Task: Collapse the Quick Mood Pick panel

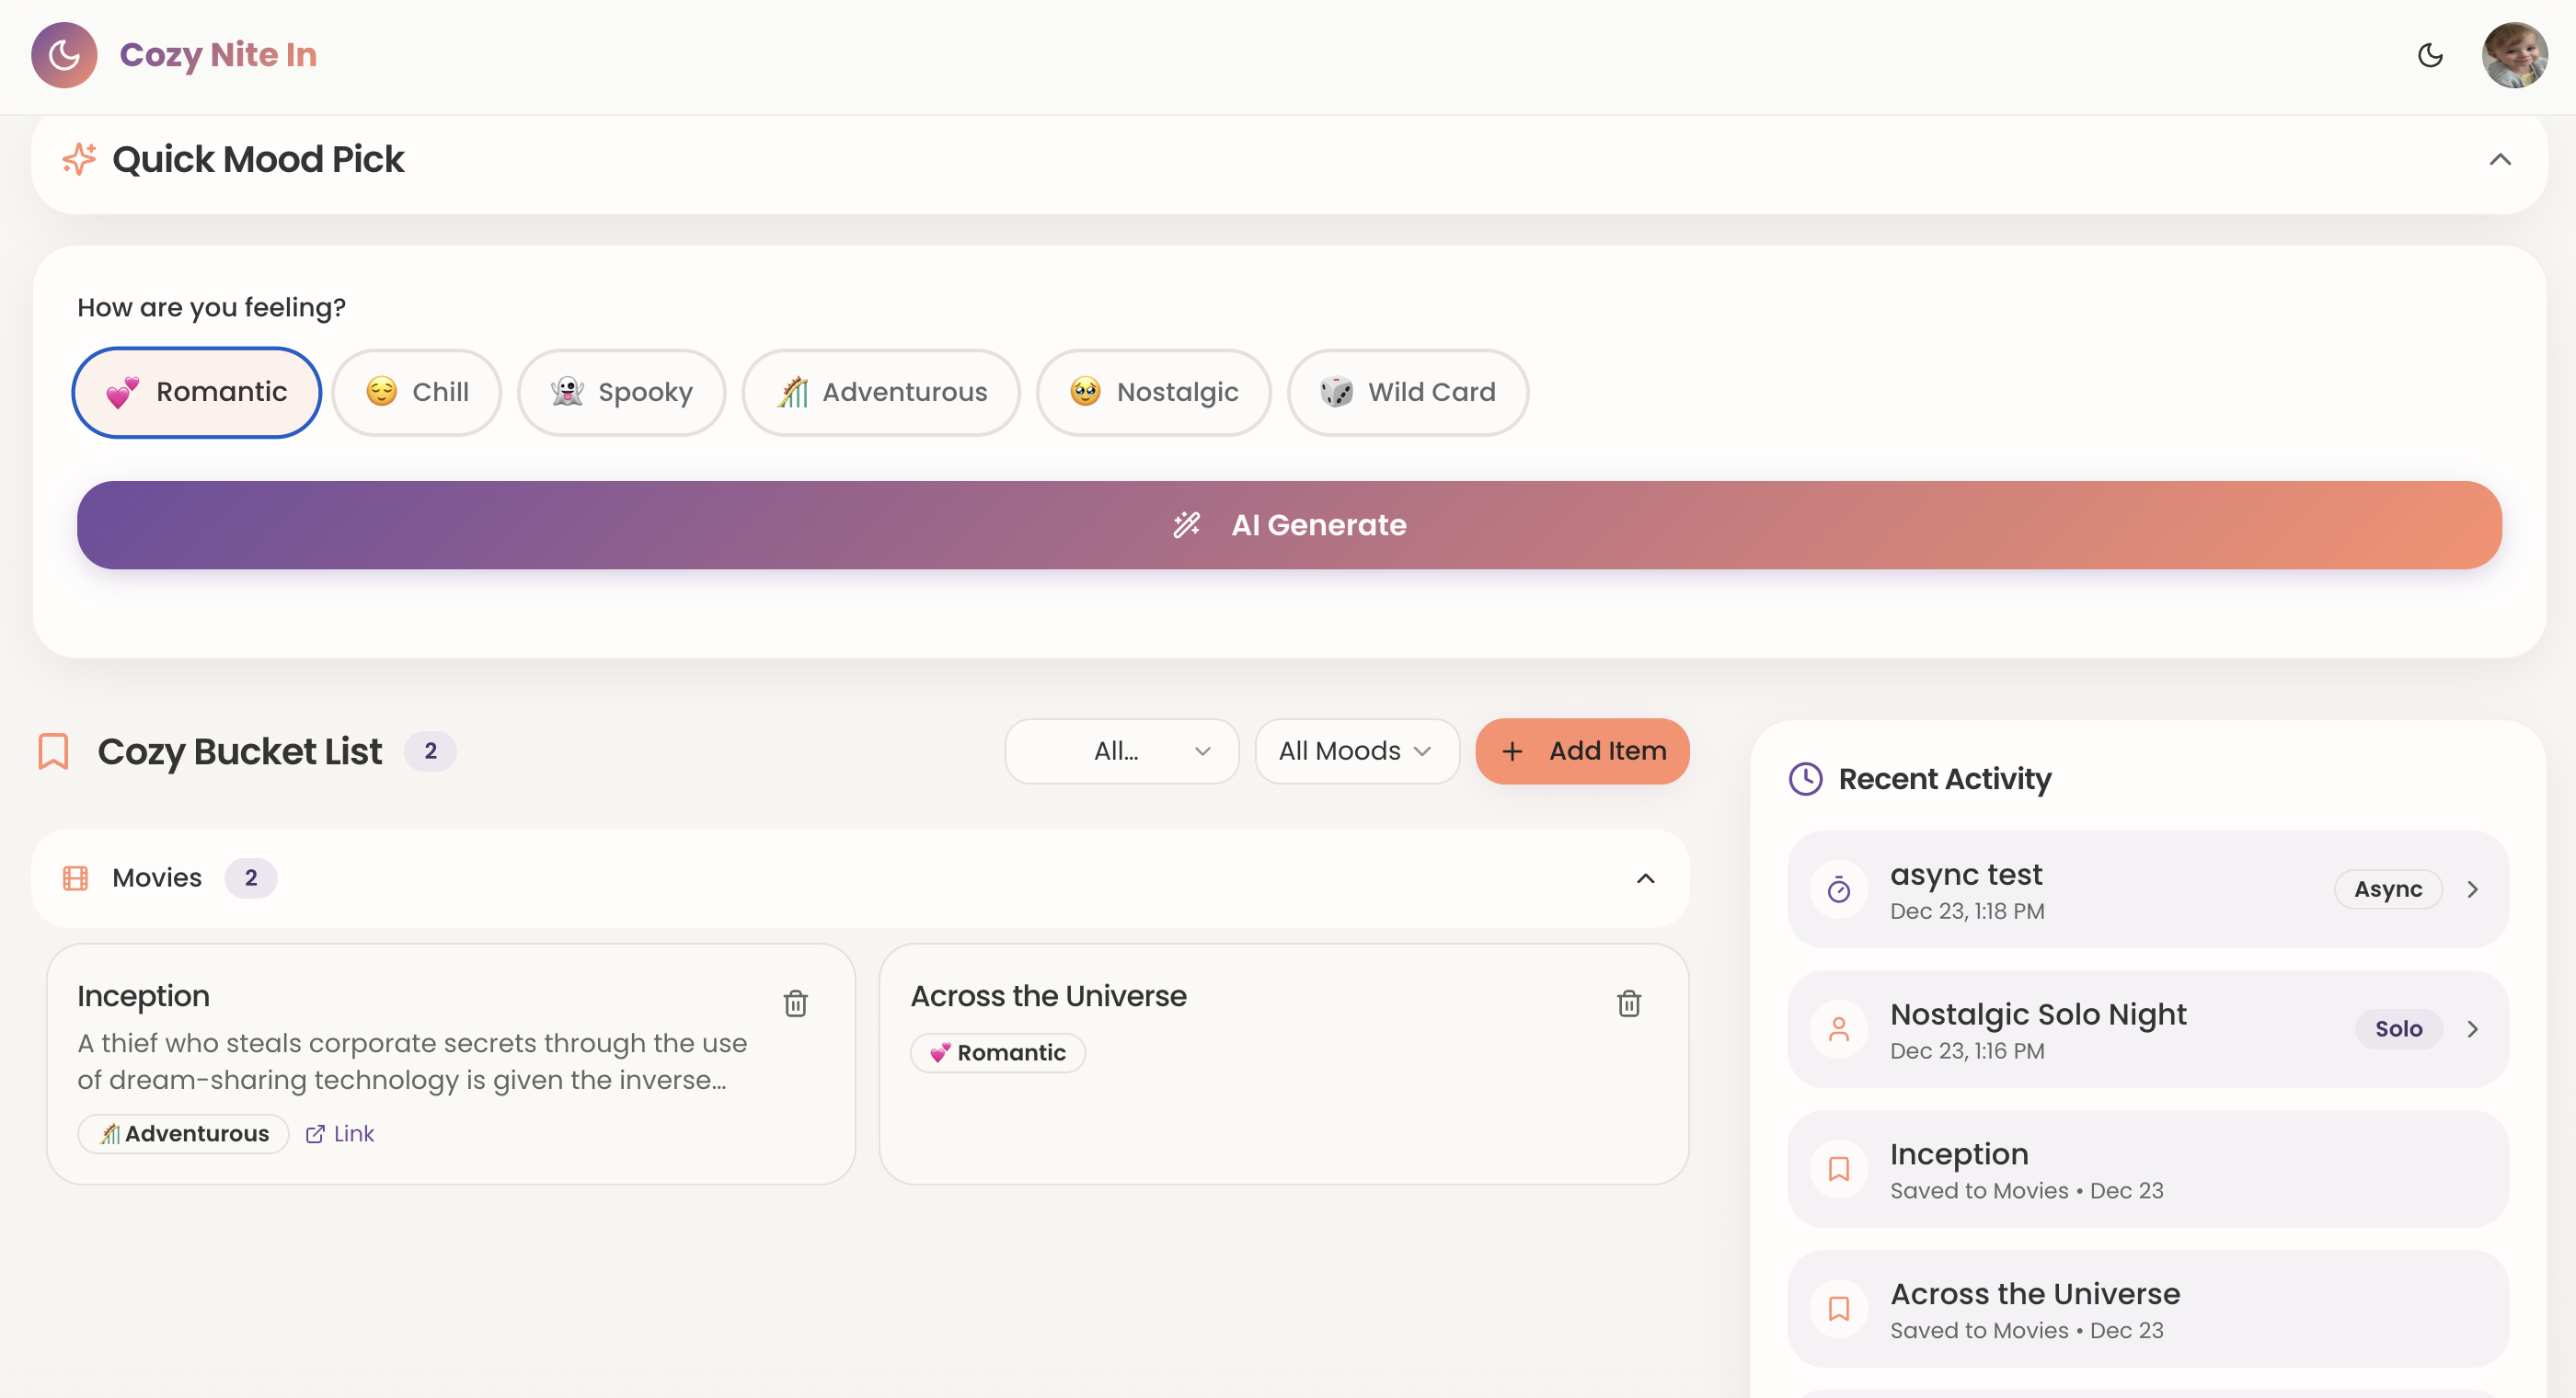Action: 2500,159
